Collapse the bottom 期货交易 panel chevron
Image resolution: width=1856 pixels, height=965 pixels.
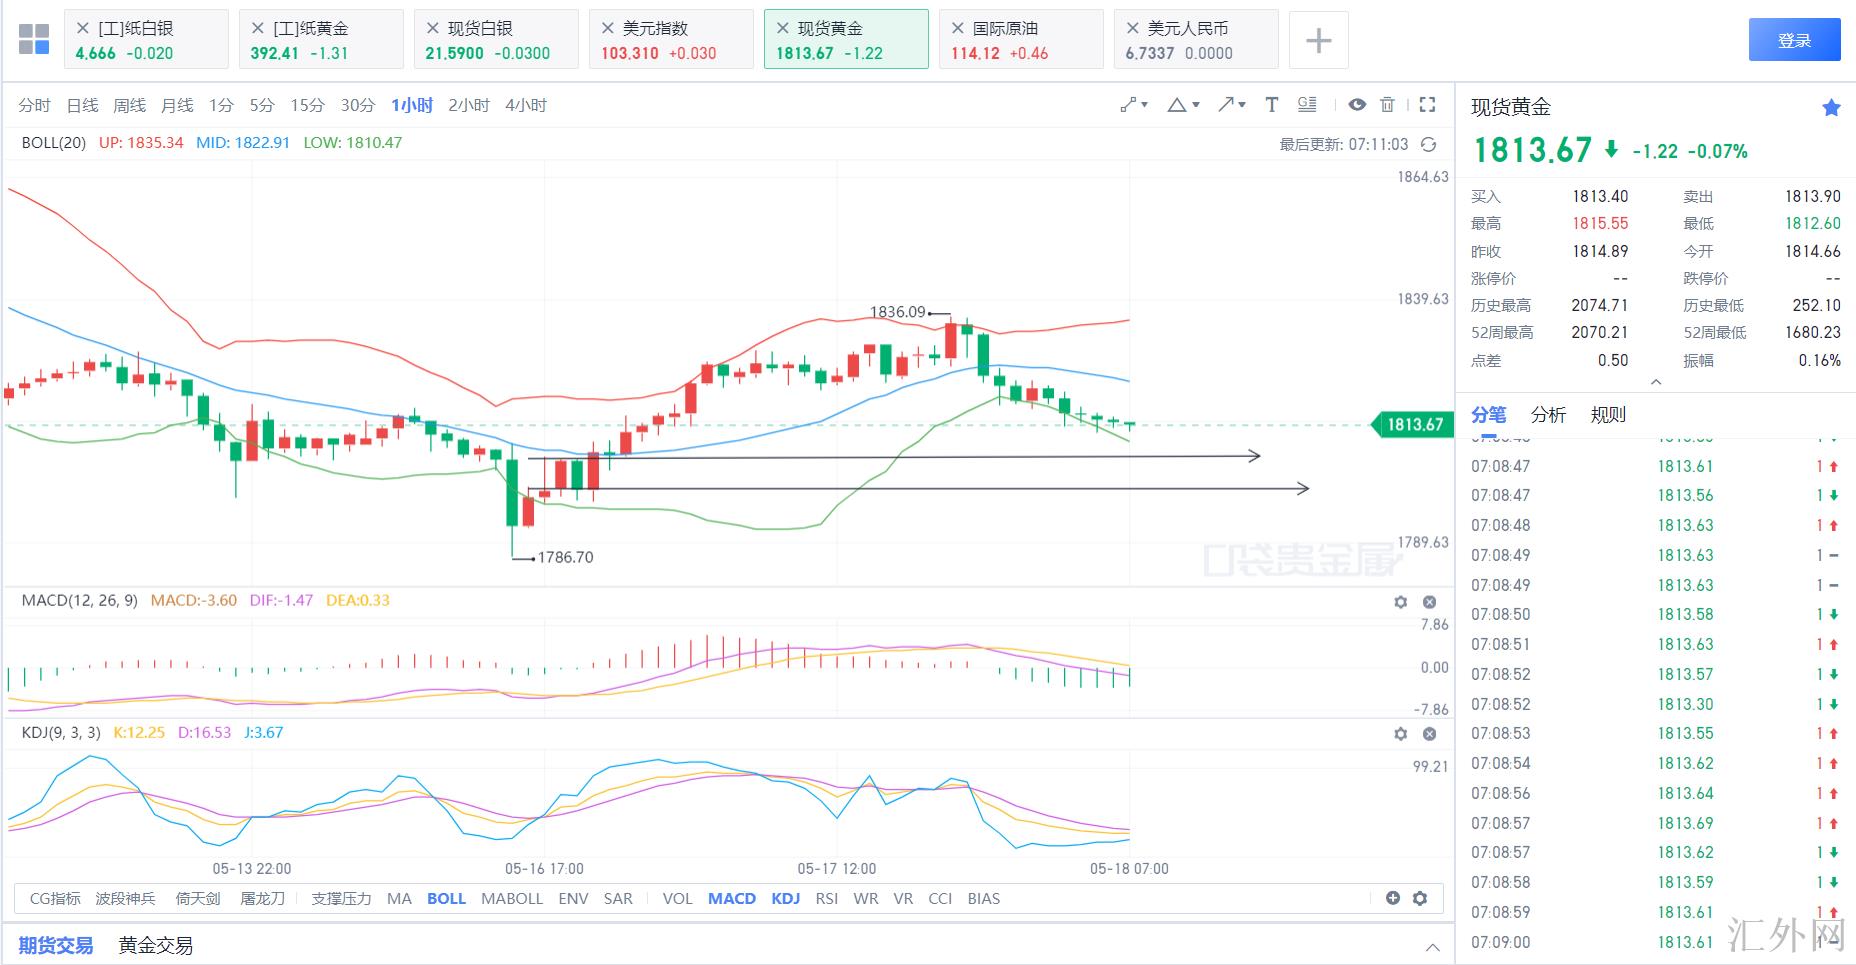tap(1432, 946)
